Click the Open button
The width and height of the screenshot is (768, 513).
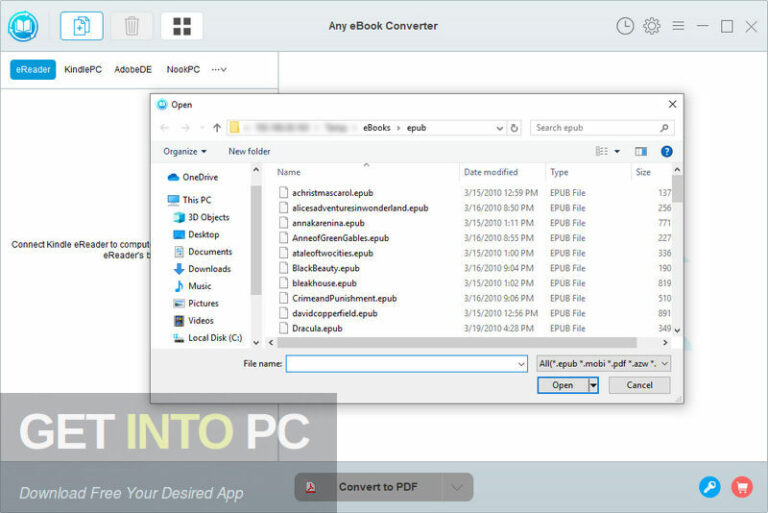[x=563, y=385]
